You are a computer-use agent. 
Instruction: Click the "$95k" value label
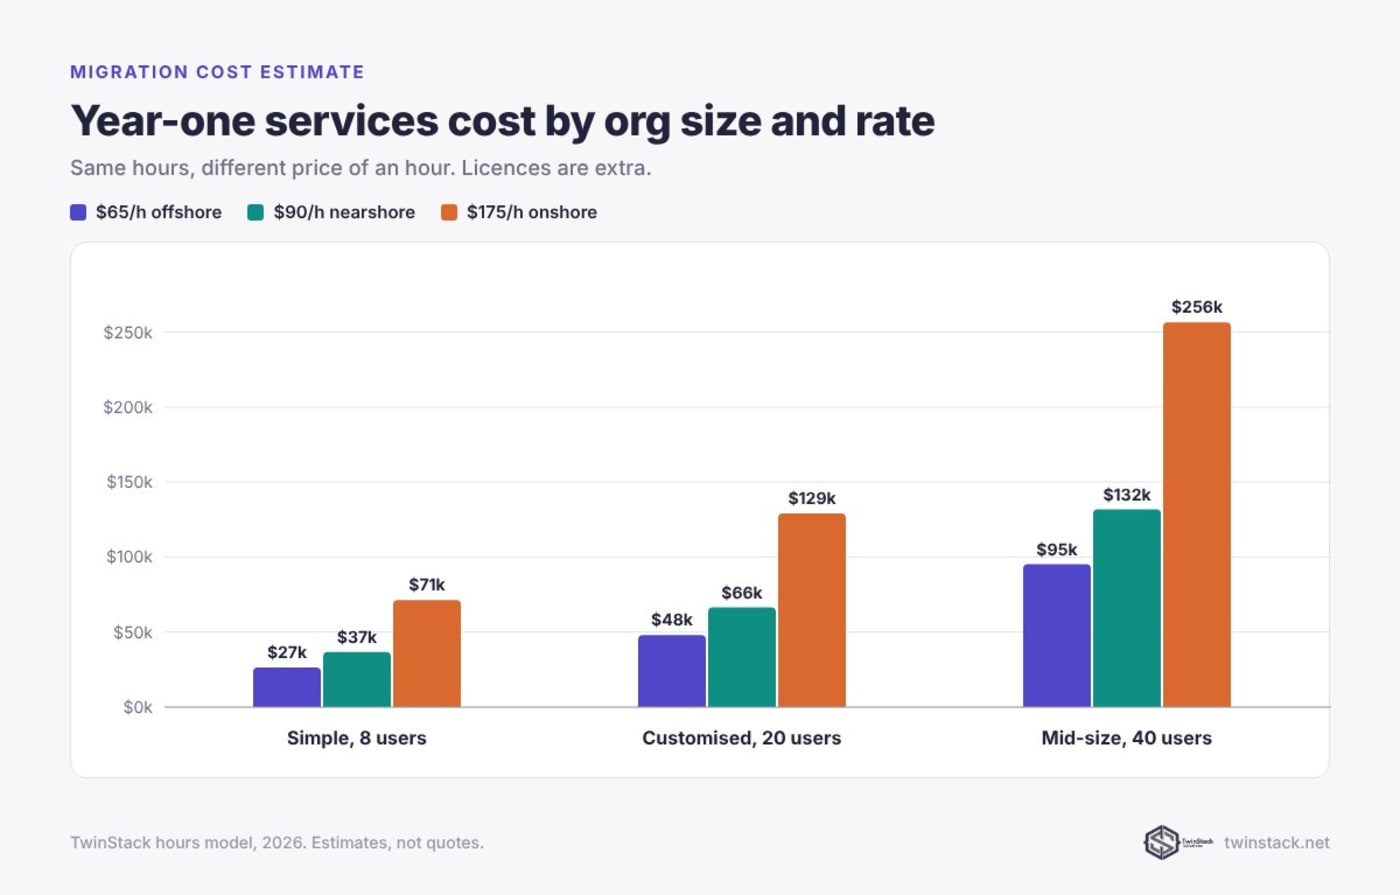[1057, 549]
